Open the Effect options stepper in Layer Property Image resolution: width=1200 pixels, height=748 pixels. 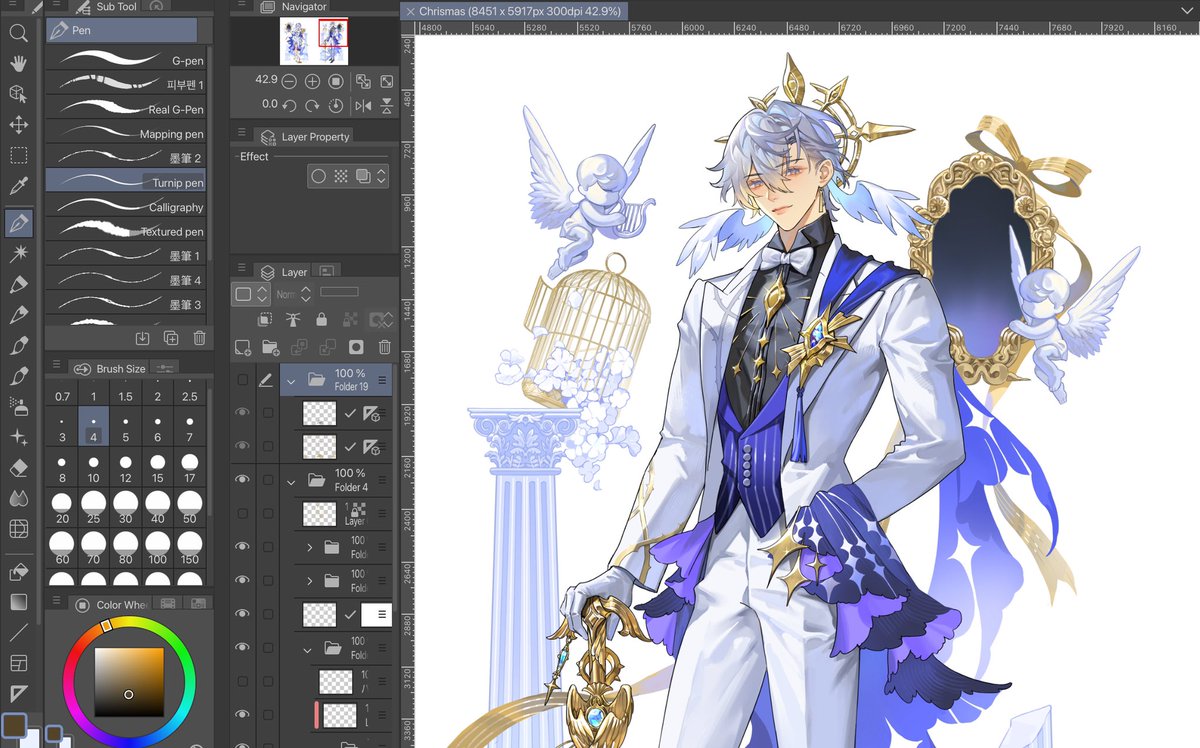(x=381, y=176)
